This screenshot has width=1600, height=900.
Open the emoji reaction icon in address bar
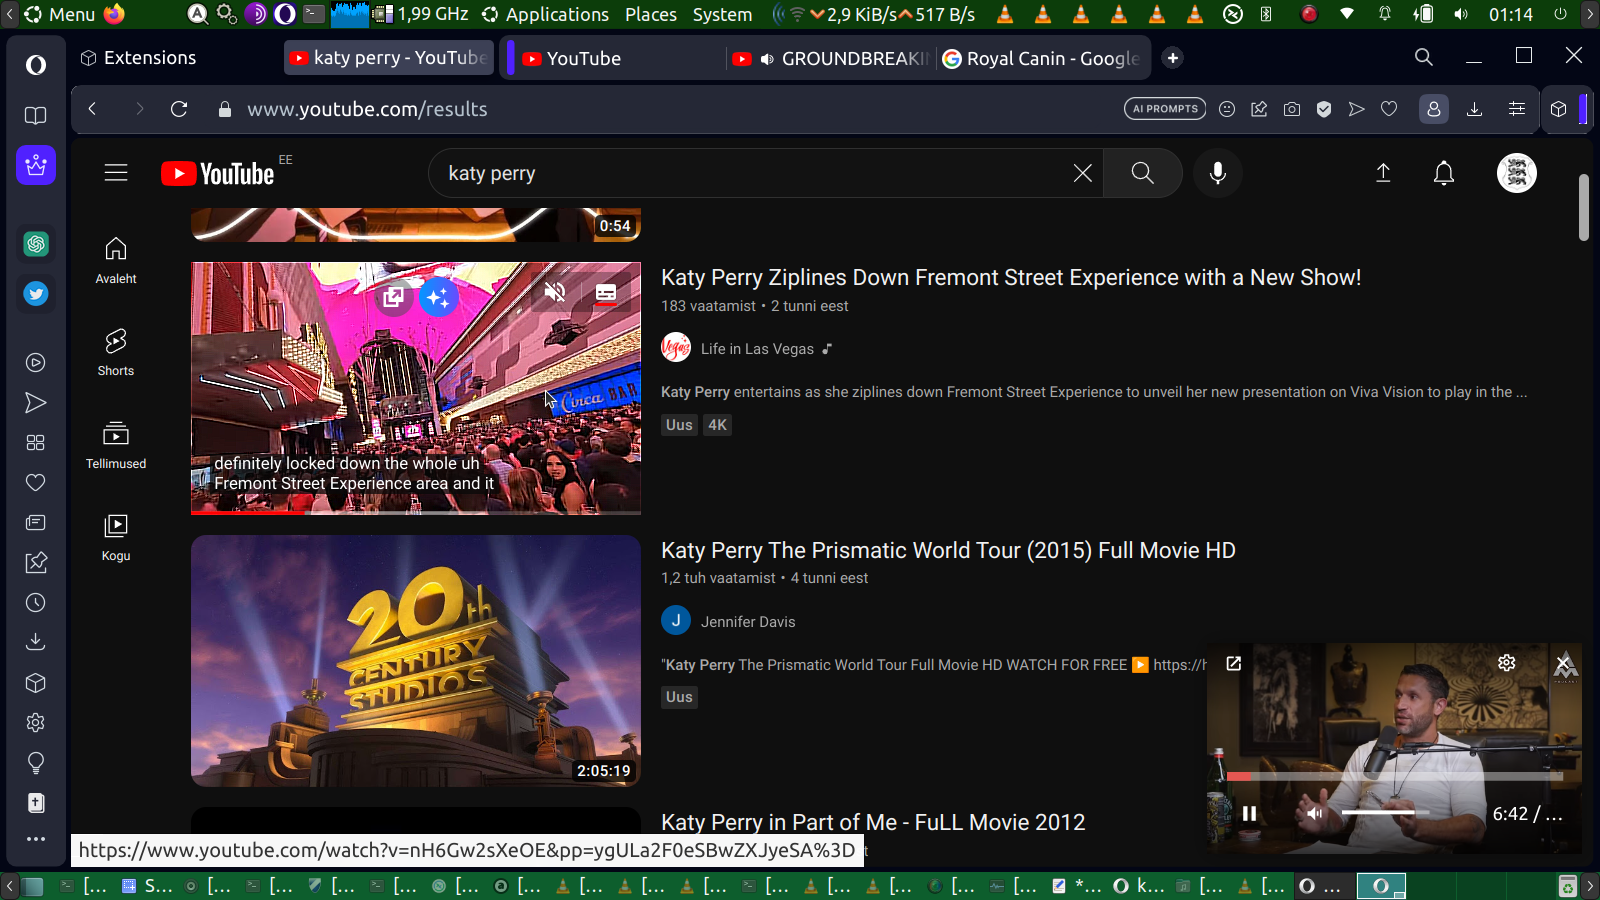point(1227,109)
